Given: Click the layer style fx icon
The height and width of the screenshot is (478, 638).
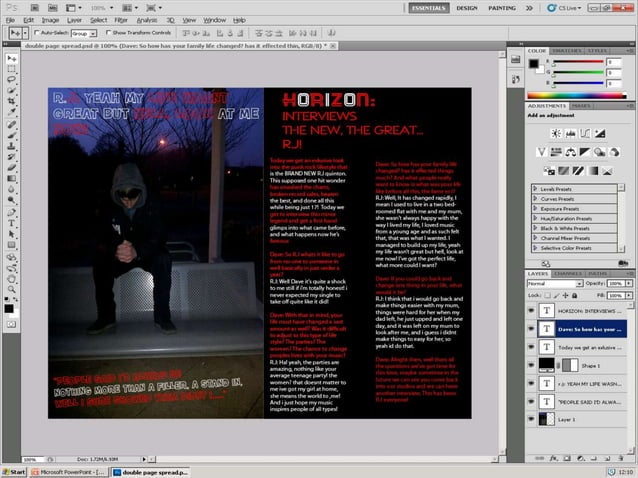Looking at the screenshot, I should 553,458.
